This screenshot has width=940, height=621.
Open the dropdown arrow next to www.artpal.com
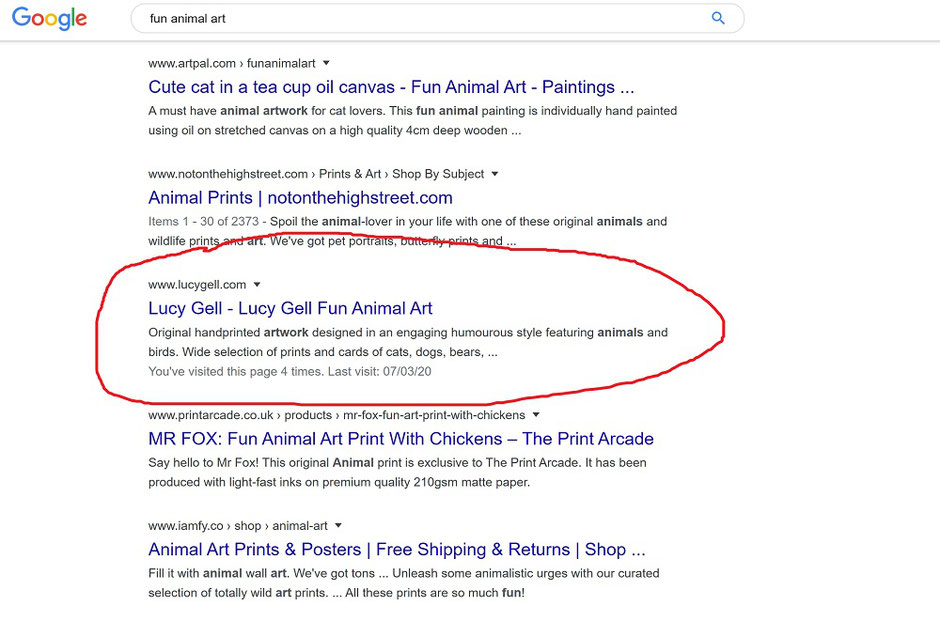tap(326, 63)
